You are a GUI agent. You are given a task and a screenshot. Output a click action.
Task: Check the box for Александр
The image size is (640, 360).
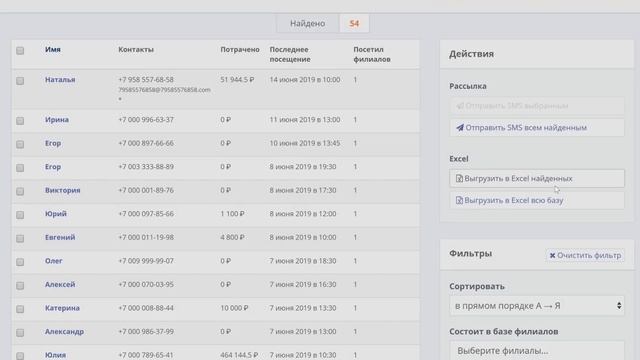click(x=20, y=333)
